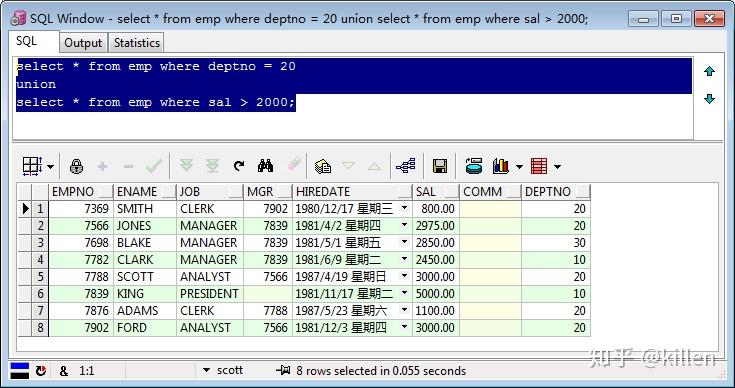Click the red grid report icon

click(539, 166)
